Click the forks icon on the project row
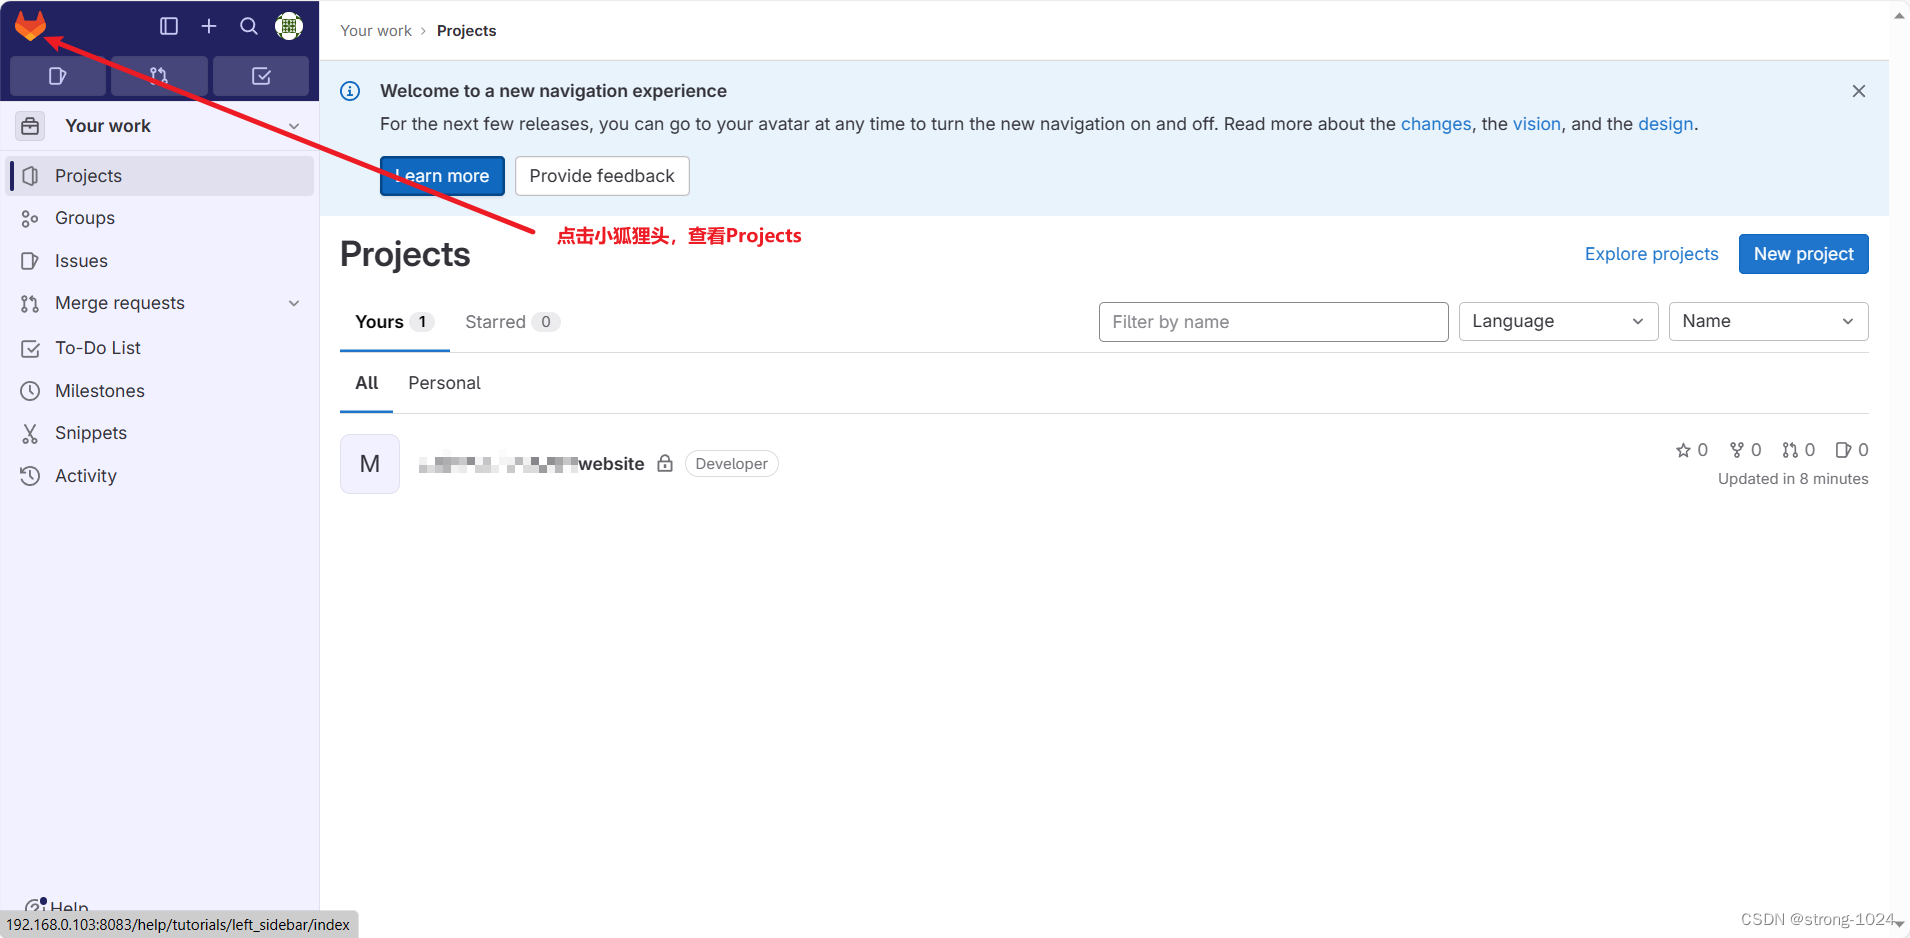This screenshot has height=938, width=1910. click(1738, 450)
